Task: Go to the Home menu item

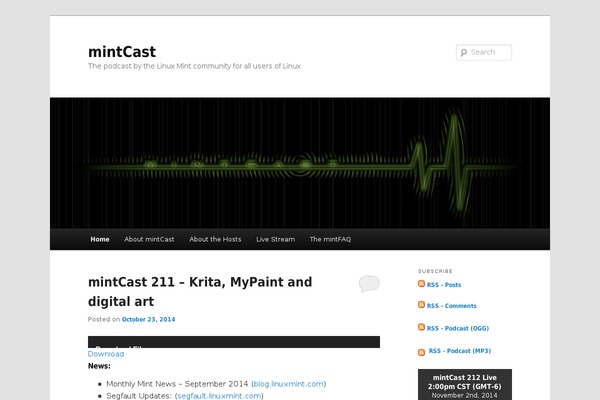Action: pyautogui.click(x=100, y=239)
